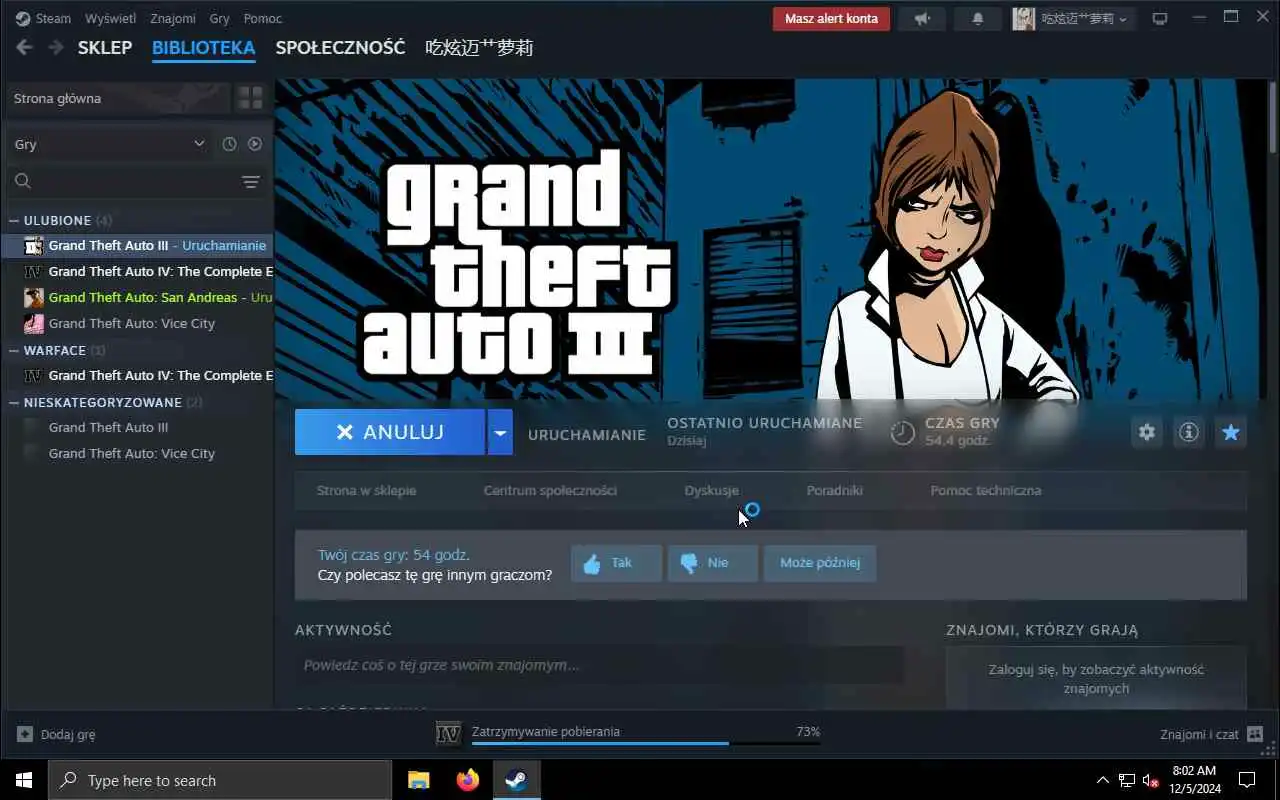The image size is (1280, 800).
Task: Open the profile name tab
Action: (x=479, y=47)
